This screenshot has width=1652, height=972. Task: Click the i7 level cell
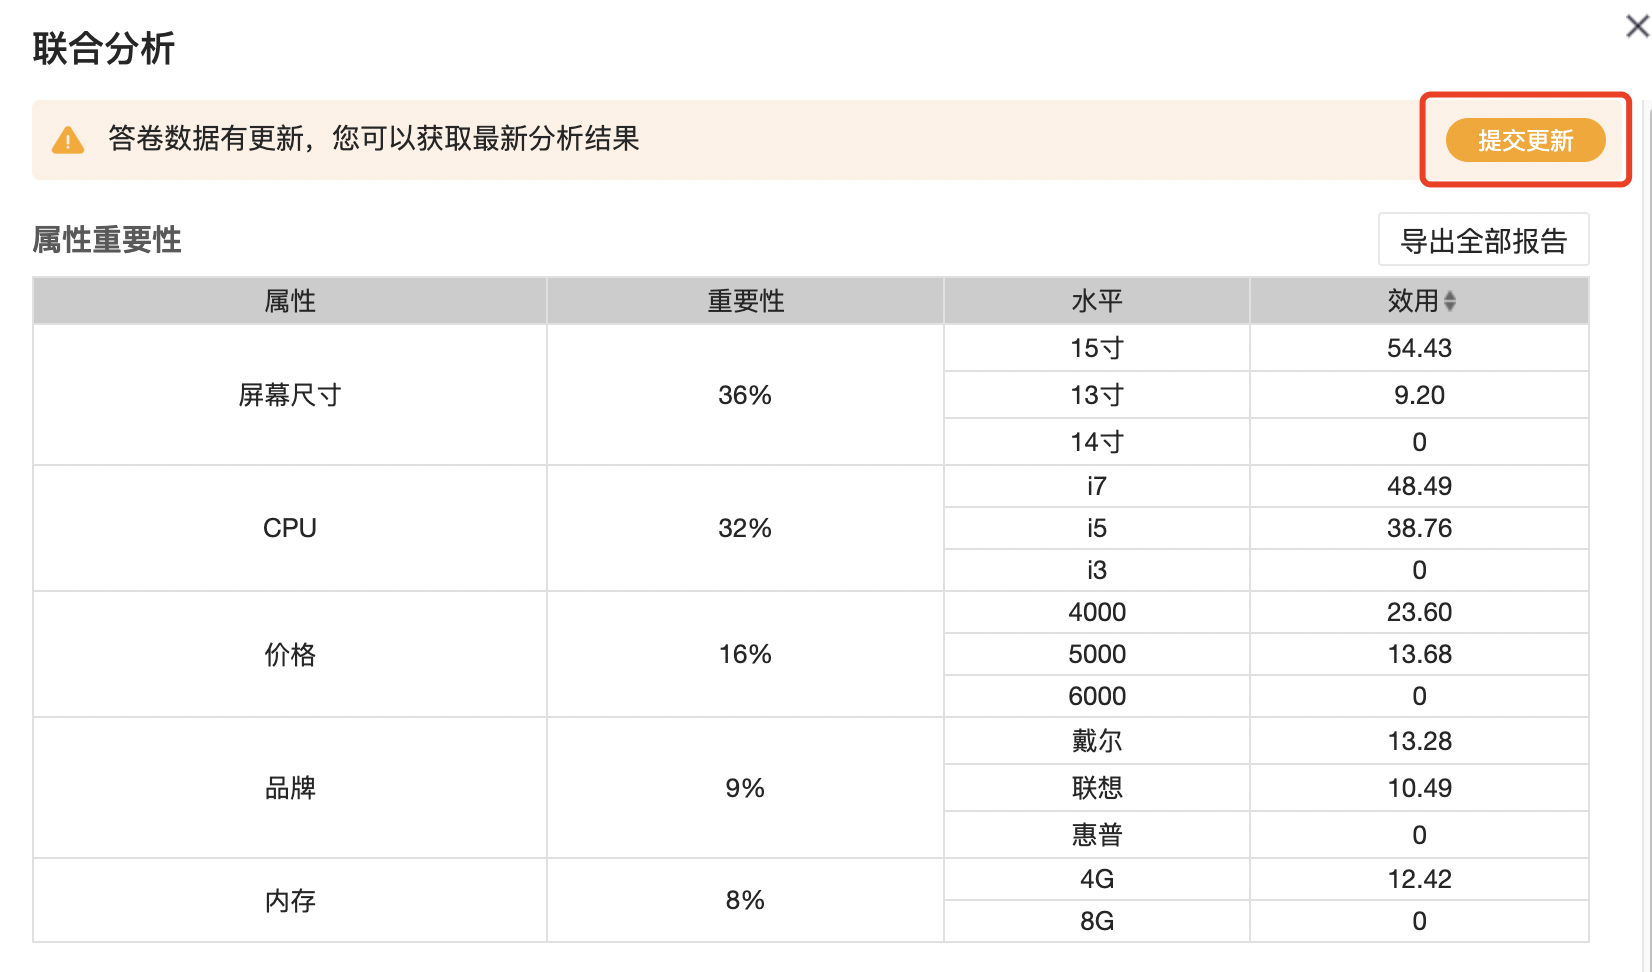1097,486
